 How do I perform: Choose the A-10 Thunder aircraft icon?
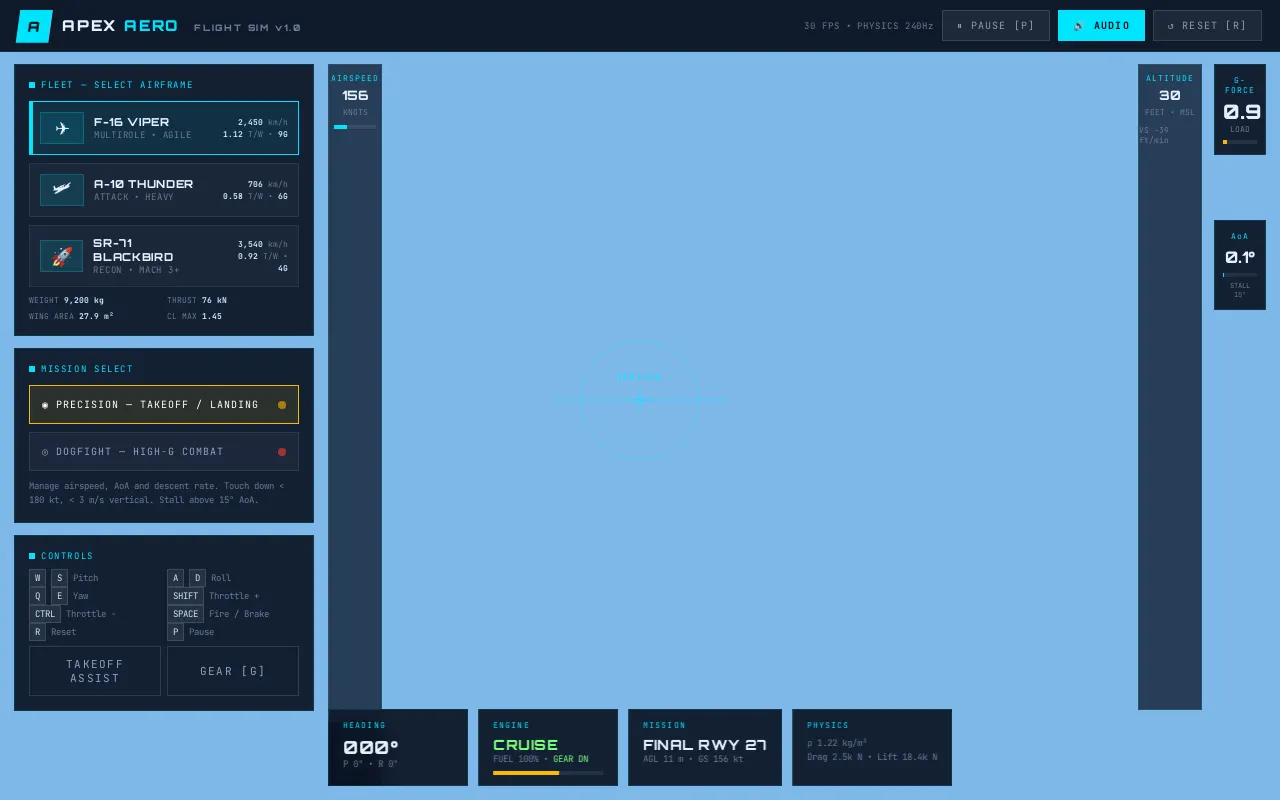click(62, 190)
